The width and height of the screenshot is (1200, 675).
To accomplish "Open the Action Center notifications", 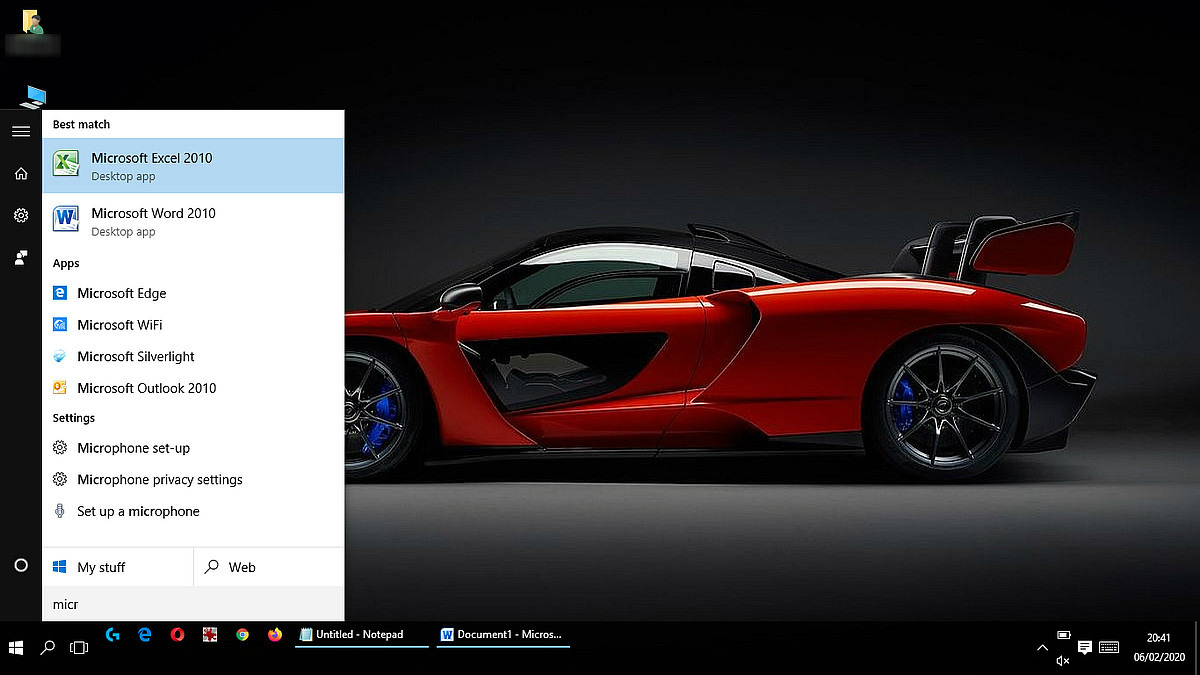I will tap(1085, 648).
